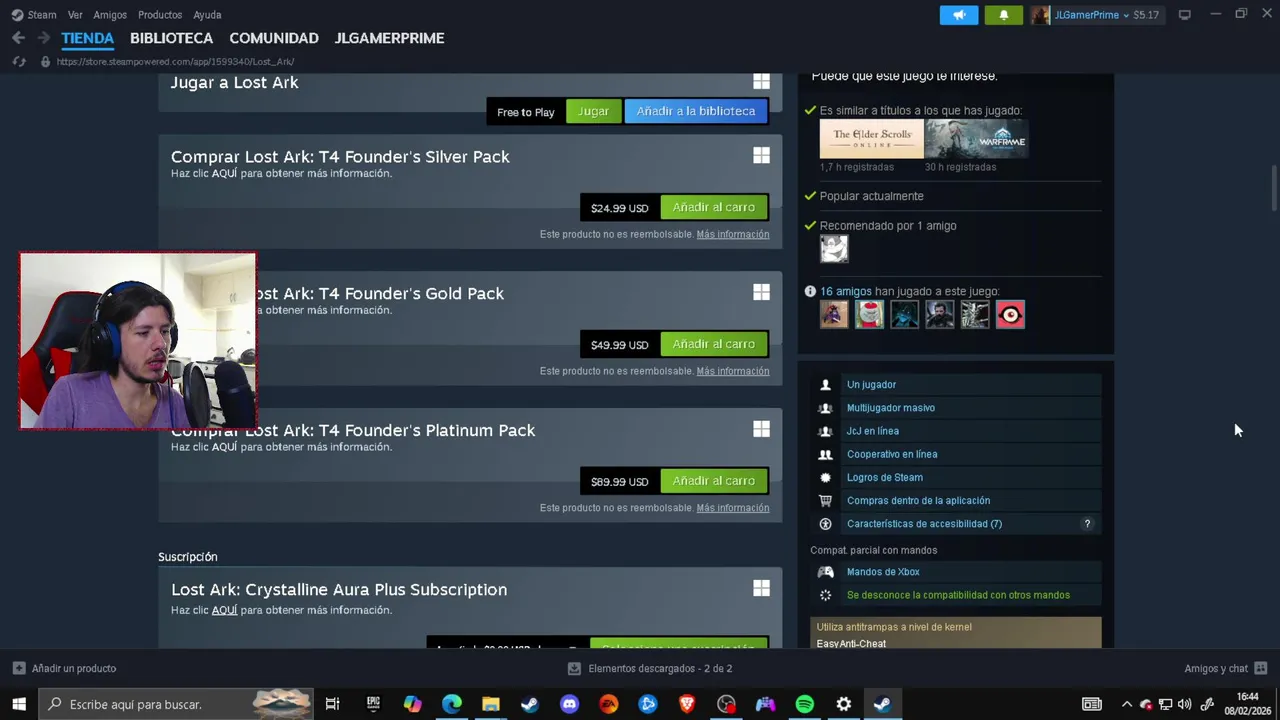Launch Spotify from the taskbar
Screen dimensions: 1280x720
804,704
